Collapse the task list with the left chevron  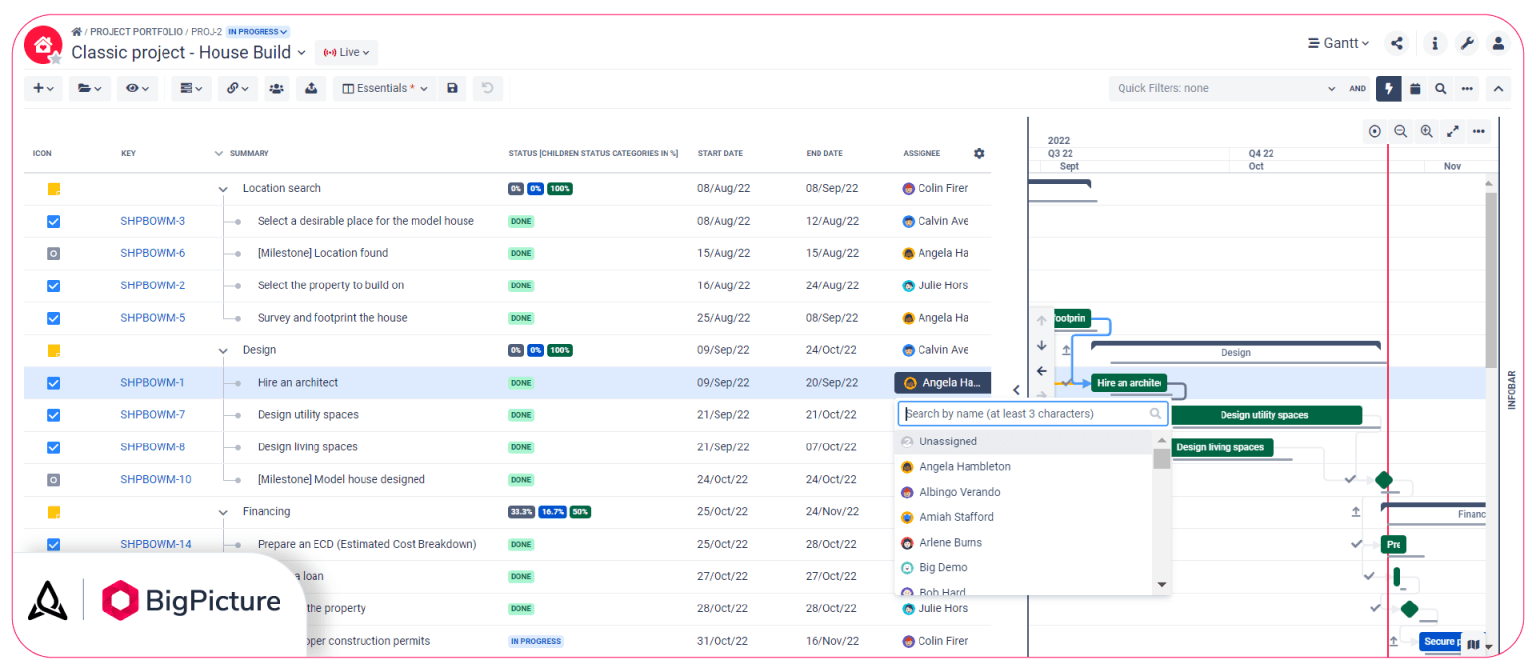tap(1016, 390)
